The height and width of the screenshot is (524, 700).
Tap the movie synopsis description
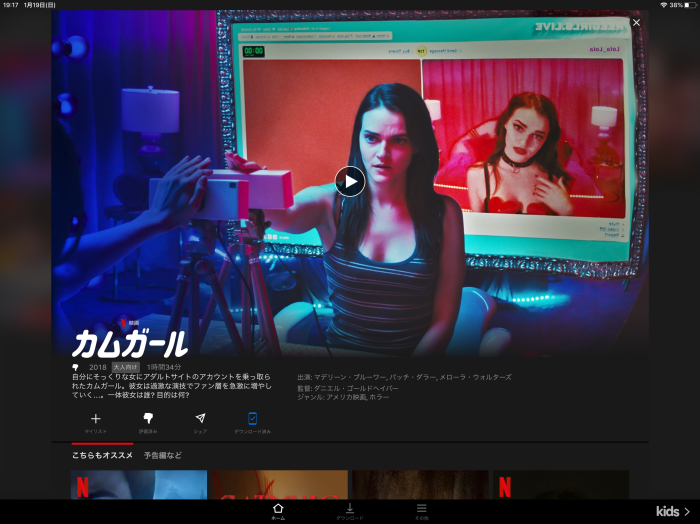point(171,386)
